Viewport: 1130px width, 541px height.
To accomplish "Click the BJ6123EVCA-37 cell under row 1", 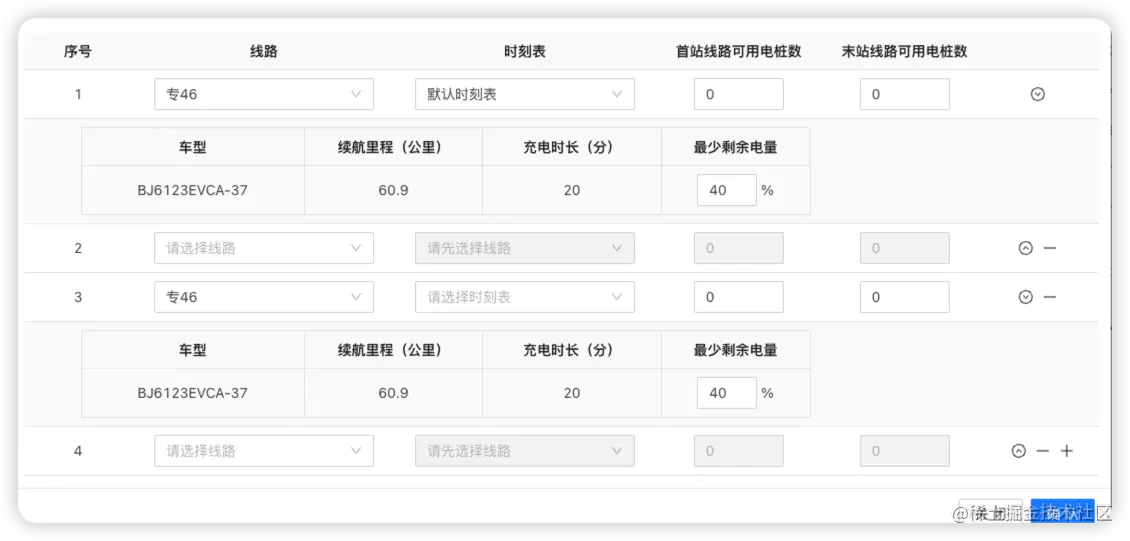I will (x=192, y=190).
